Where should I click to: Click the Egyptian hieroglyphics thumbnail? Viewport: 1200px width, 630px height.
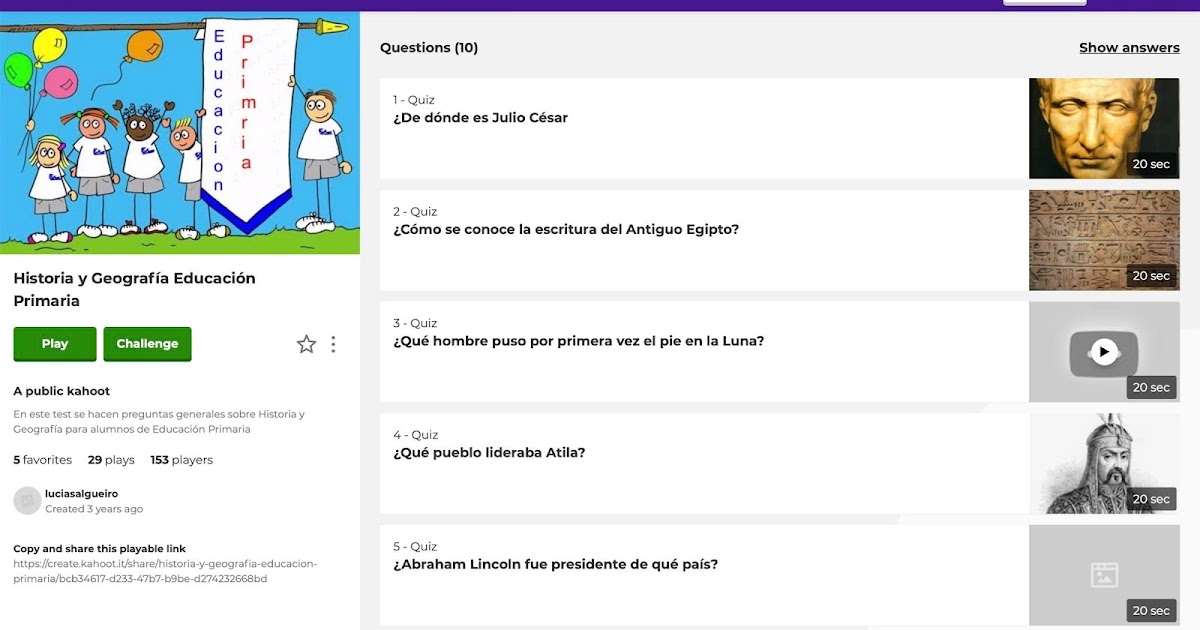(1103, 239)
